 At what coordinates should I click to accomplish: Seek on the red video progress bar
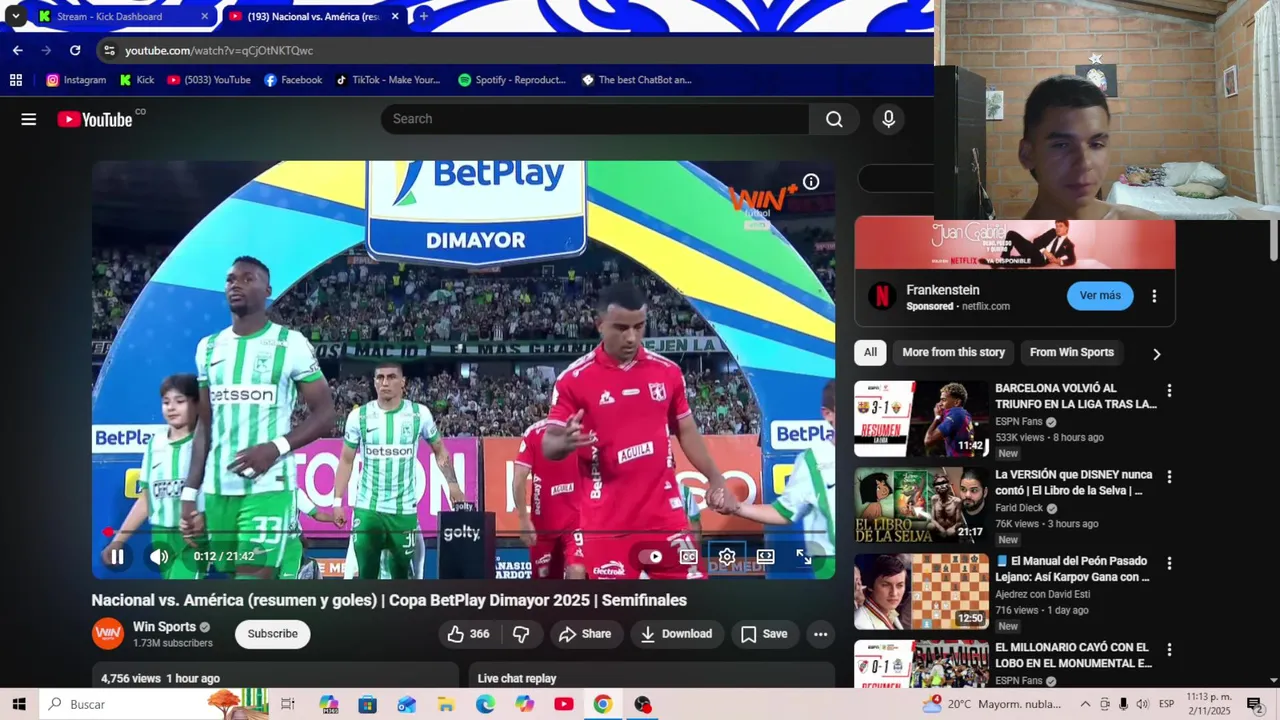[464, 532]
